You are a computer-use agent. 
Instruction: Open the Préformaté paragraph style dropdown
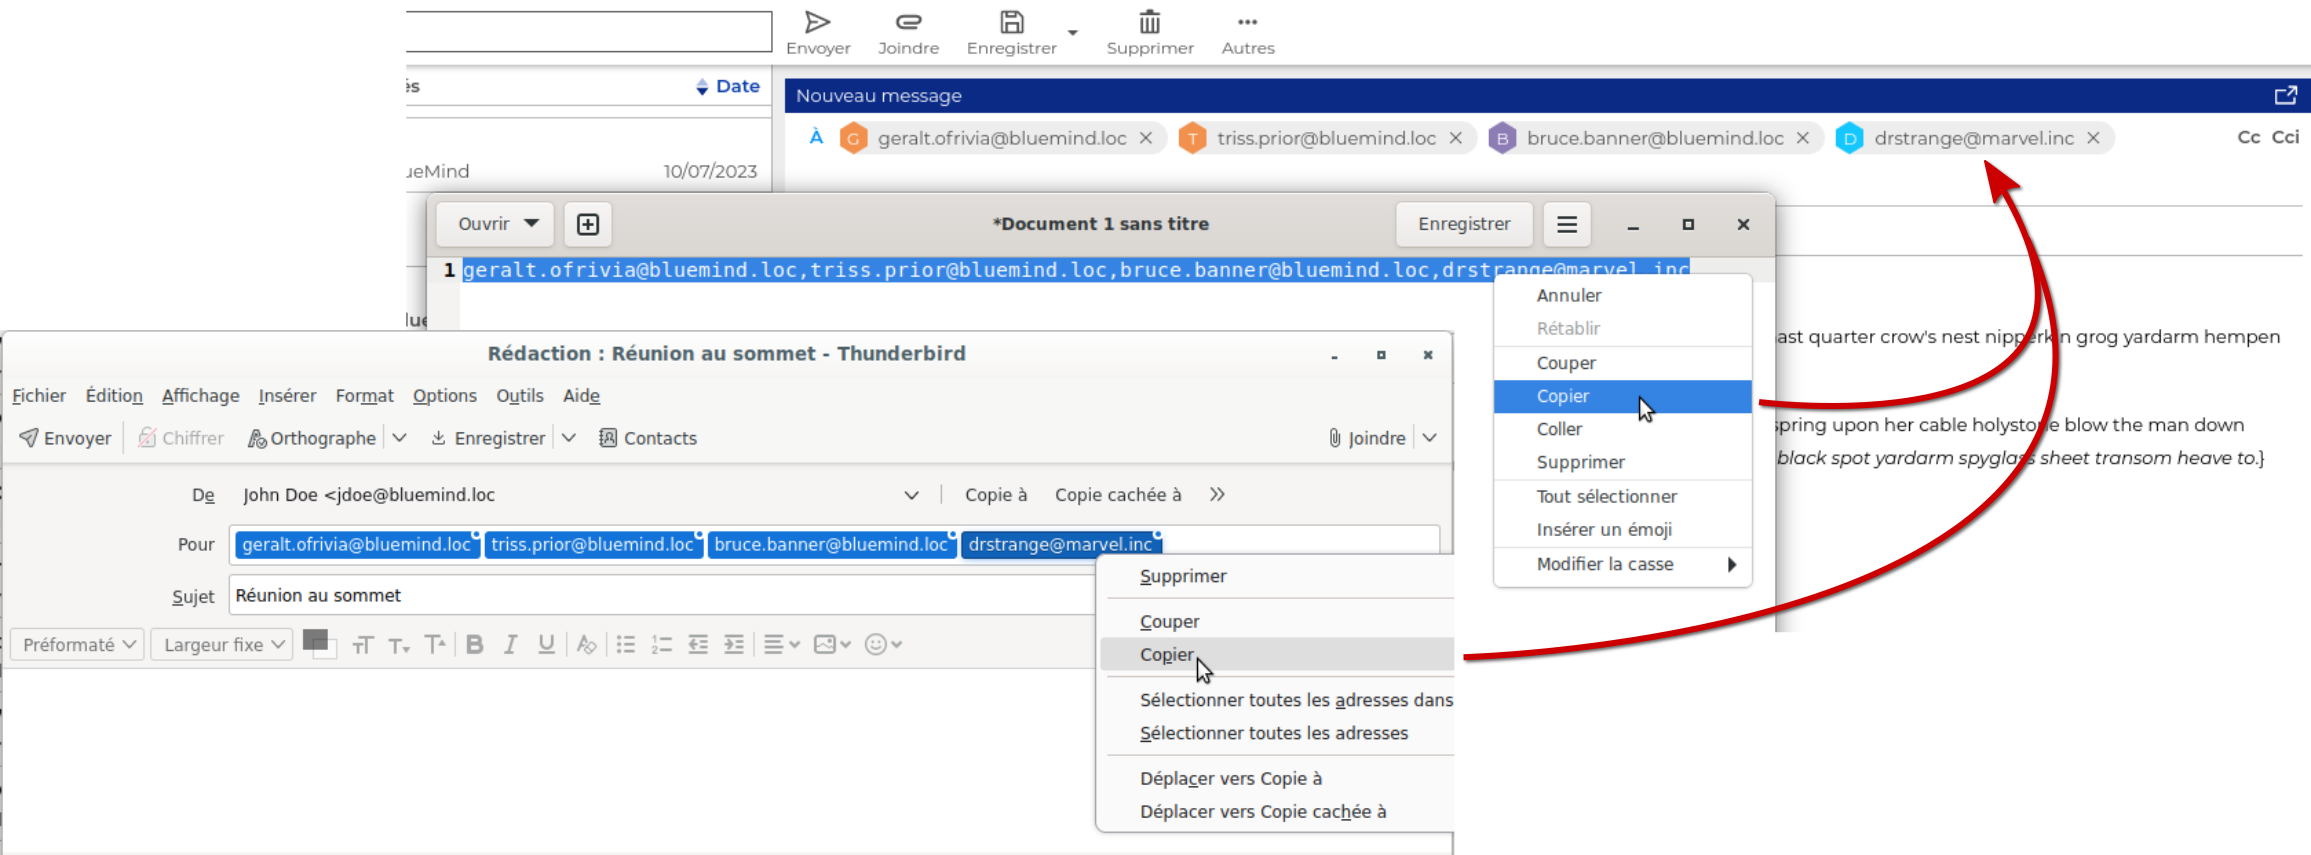(x=78, y=645)
